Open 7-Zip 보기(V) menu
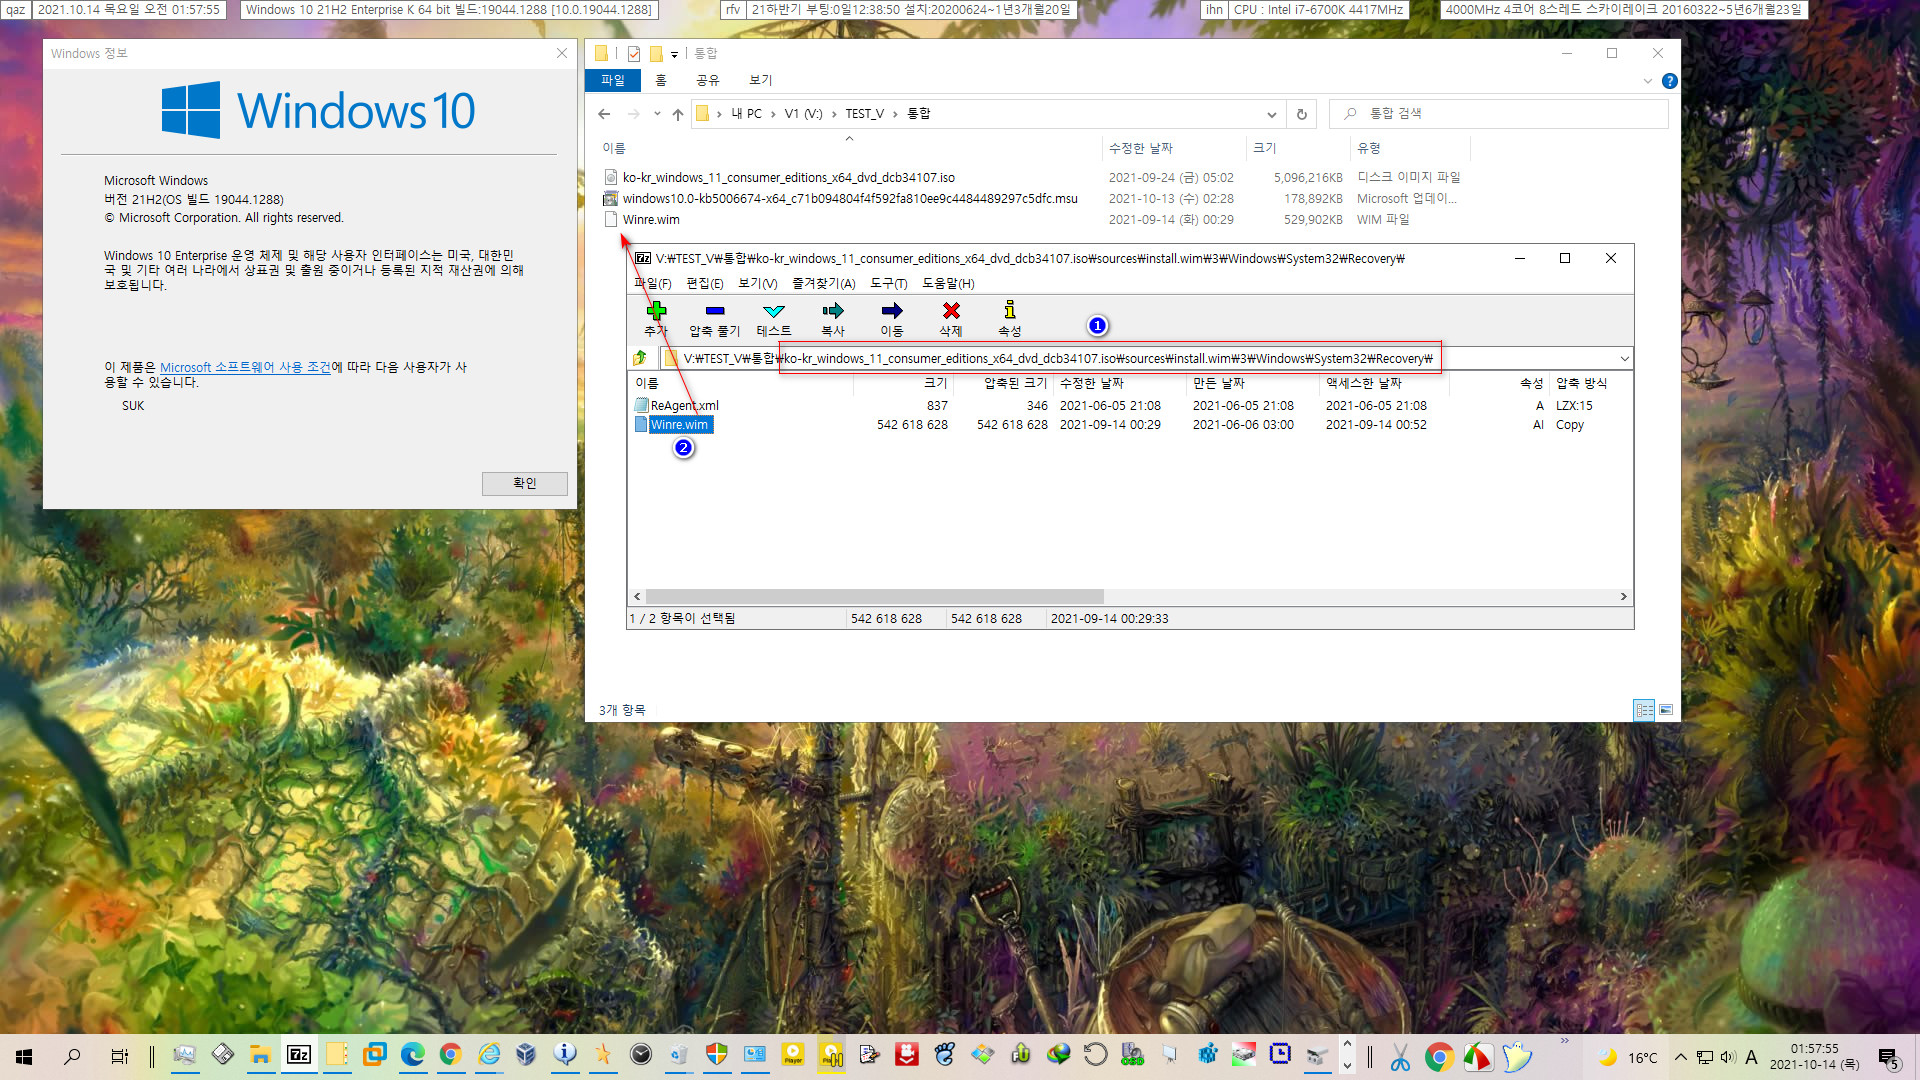 758,284
